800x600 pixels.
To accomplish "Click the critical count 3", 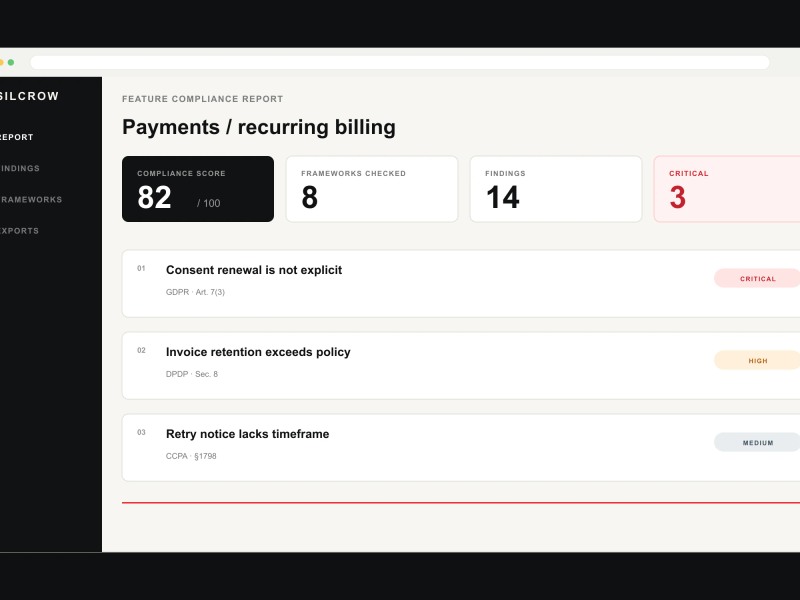I will click(678, 197).
